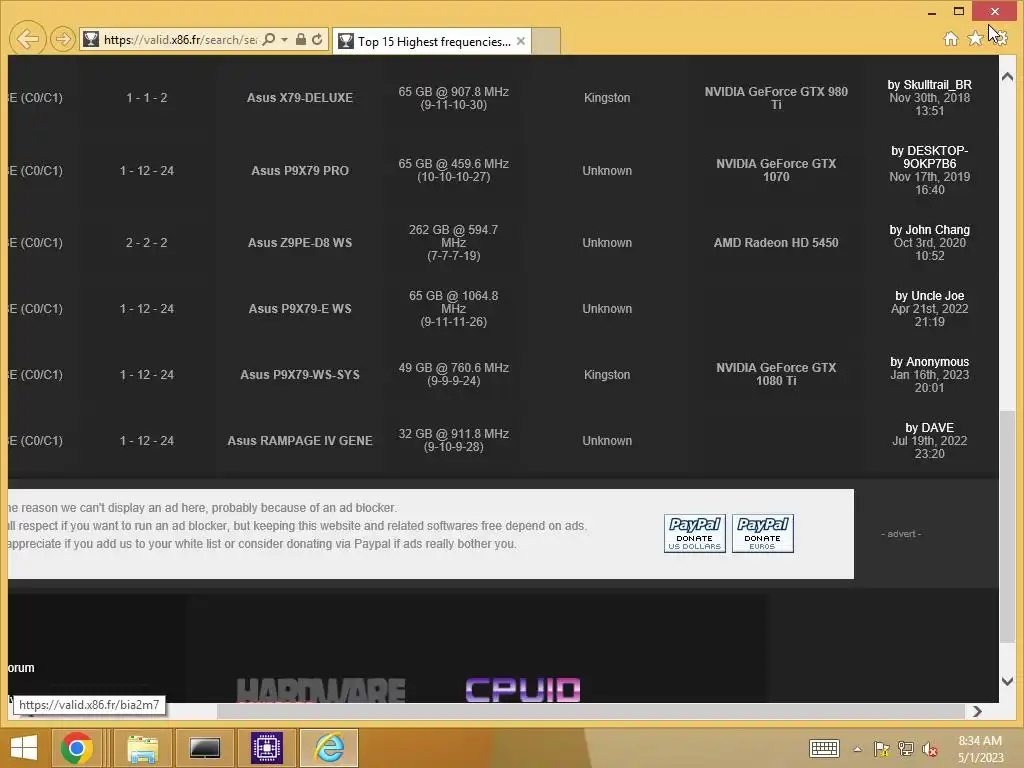Open Favorites star icon
The image size is (1024, 768).
[974, 39]
